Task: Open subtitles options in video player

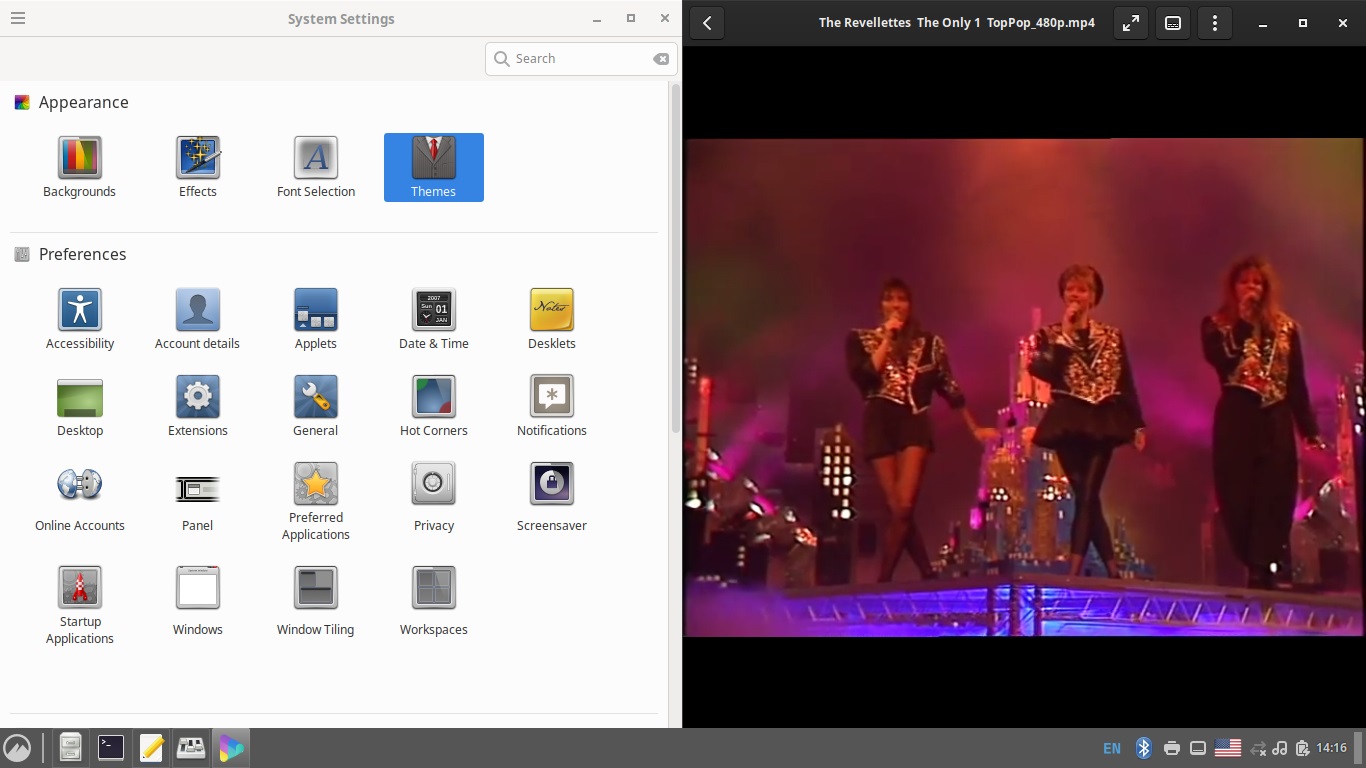Action: [x=1173, y=23]
